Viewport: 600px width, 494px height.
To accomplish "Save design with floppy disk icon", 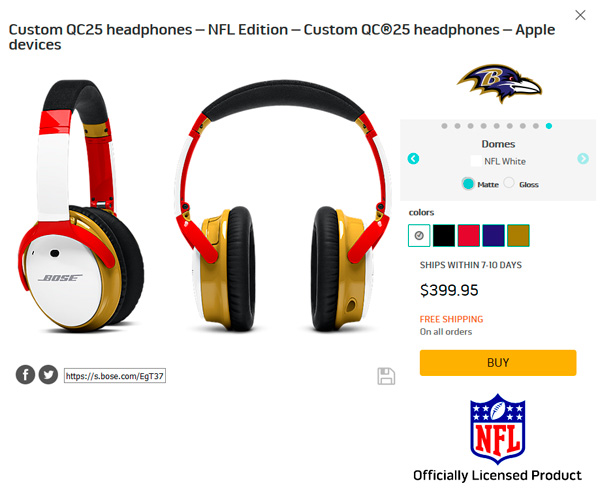I will click(386, 376).
